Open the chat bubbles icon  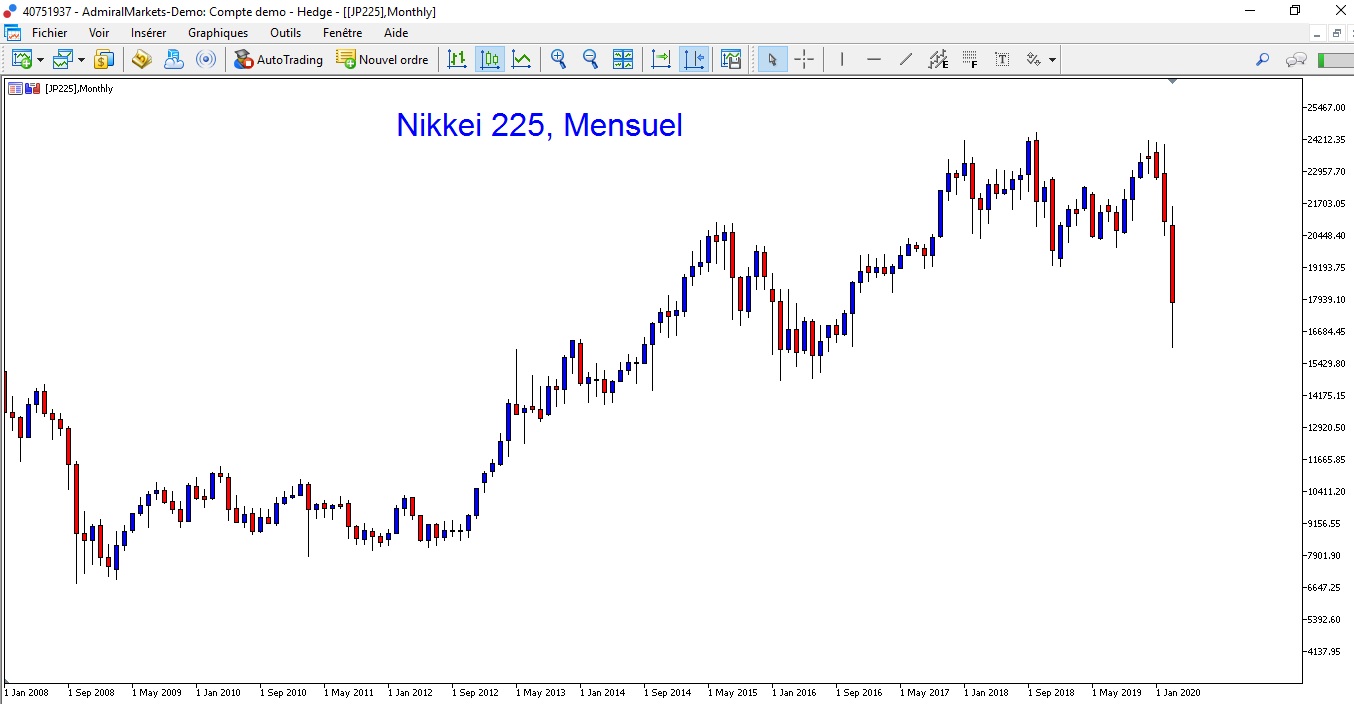click(1296, 59)
